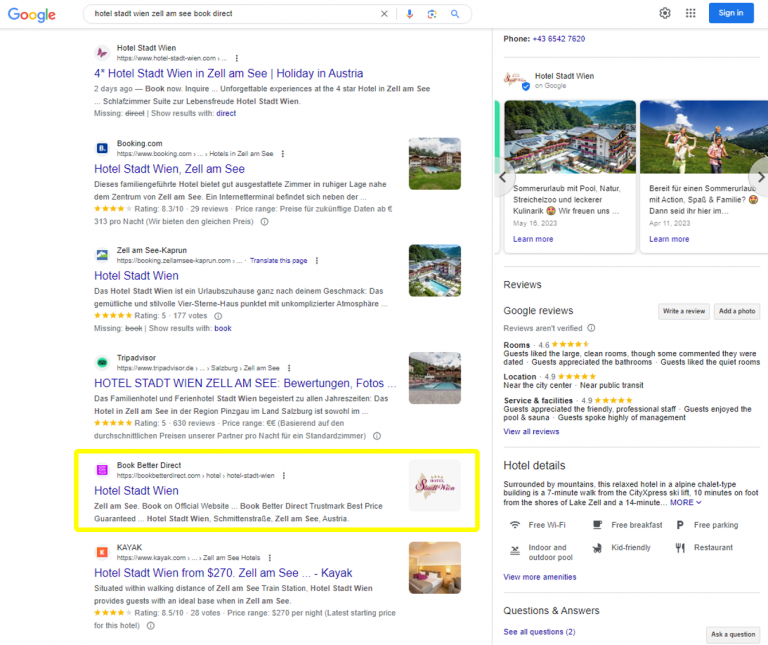This screenshot has width=768, height=645.
Task: Show results with 'direct' link
Action: click(x=226, y=113)
